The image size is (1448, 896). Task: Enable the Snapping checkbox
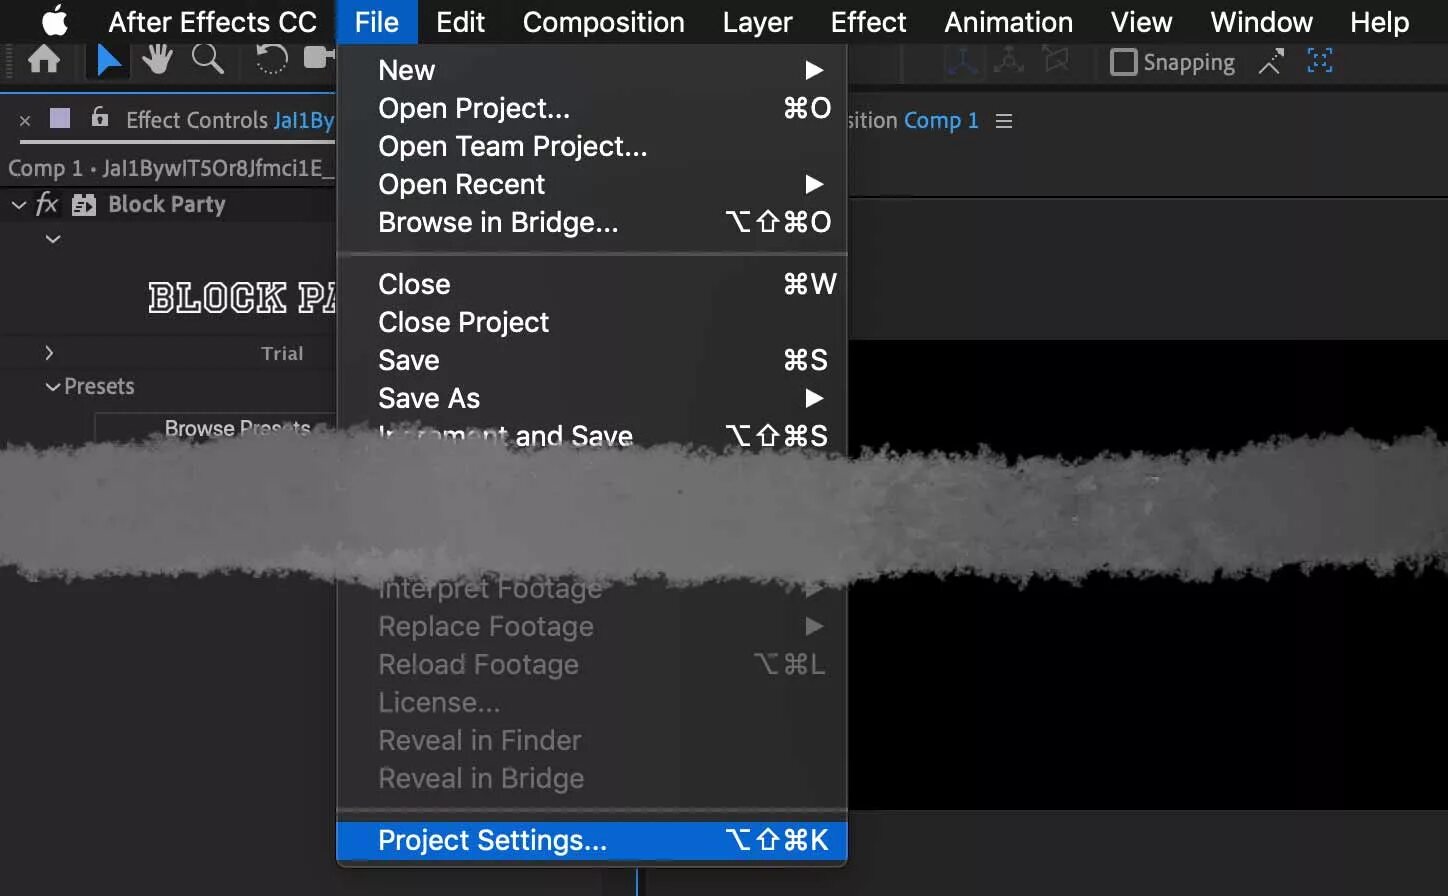pyautogui.click(x=1124, y=62)
